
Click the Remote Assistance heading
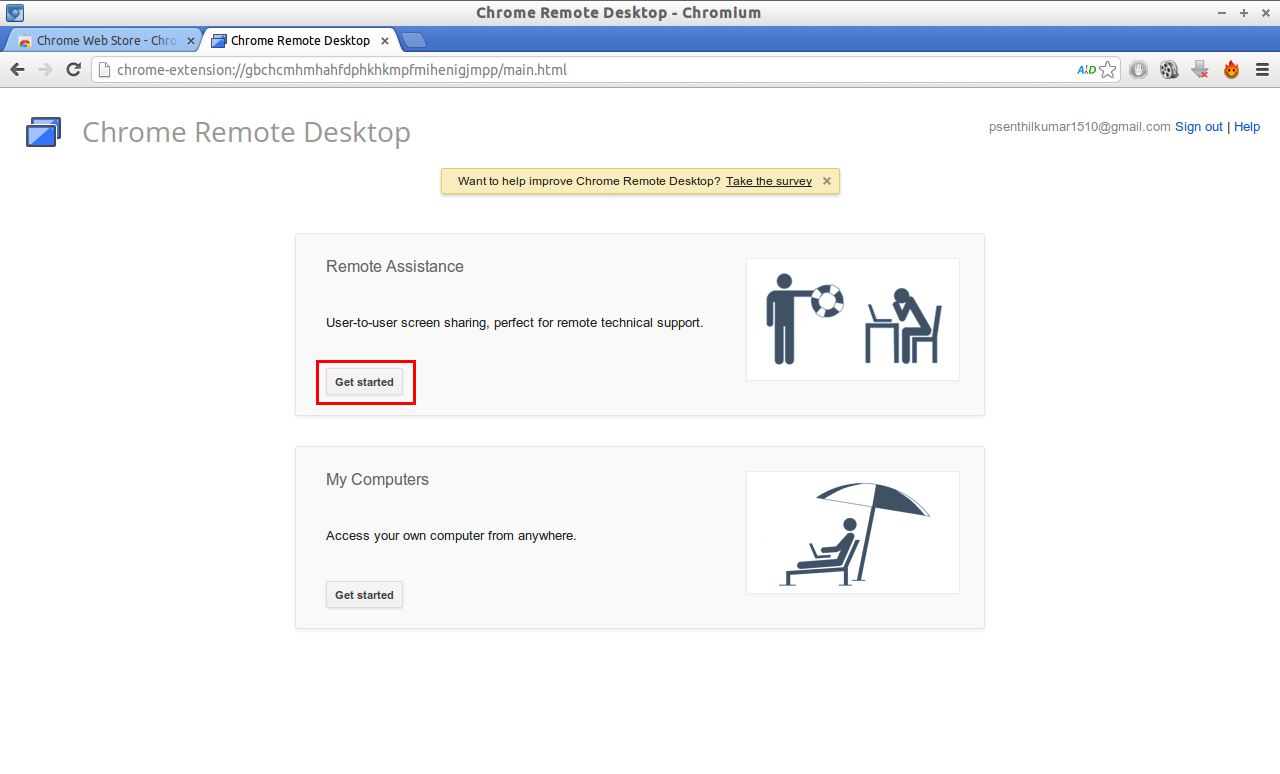(395, 266)
